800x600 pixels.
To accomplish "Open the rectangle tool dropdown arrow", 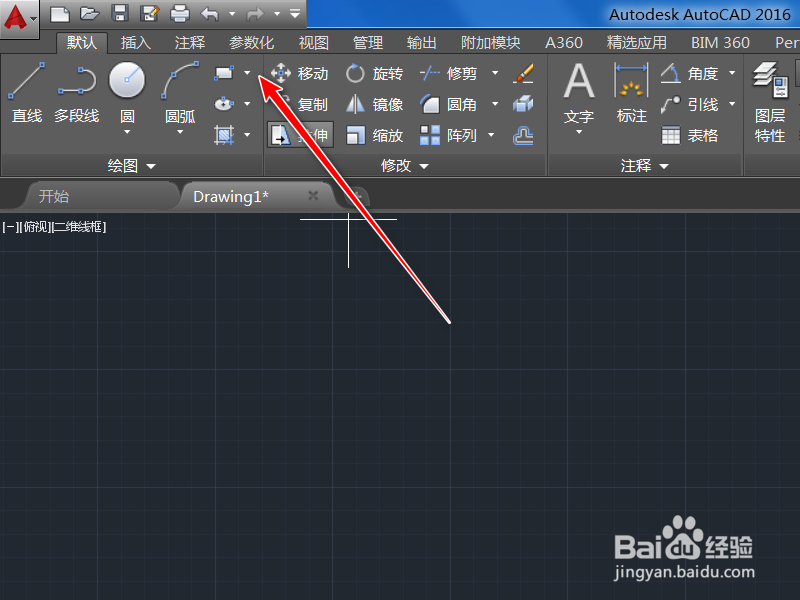I will [x=247, y=73].
